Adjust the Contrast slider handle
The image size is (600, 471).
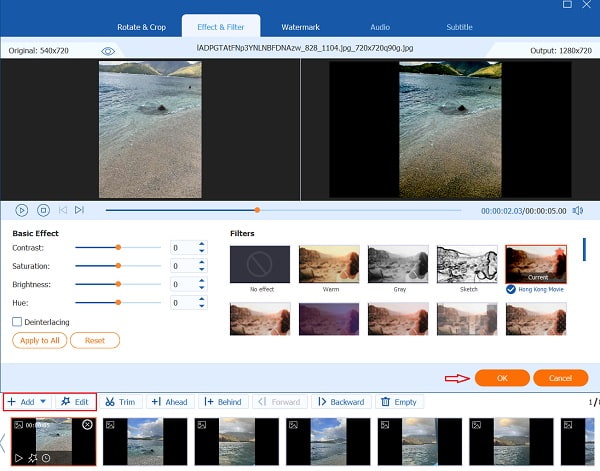(x=118, y=248)
